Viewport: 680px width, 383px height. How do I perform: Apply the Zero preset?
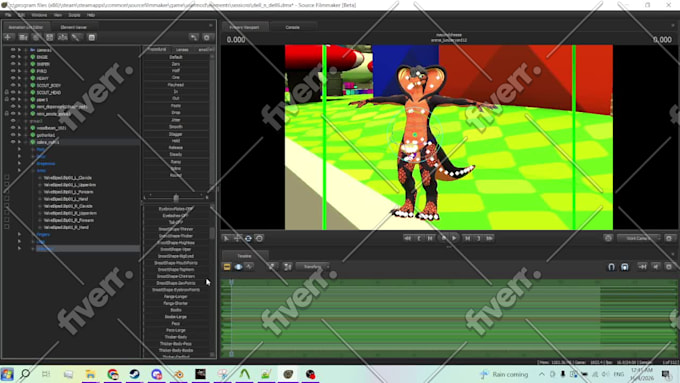[176, 64]
